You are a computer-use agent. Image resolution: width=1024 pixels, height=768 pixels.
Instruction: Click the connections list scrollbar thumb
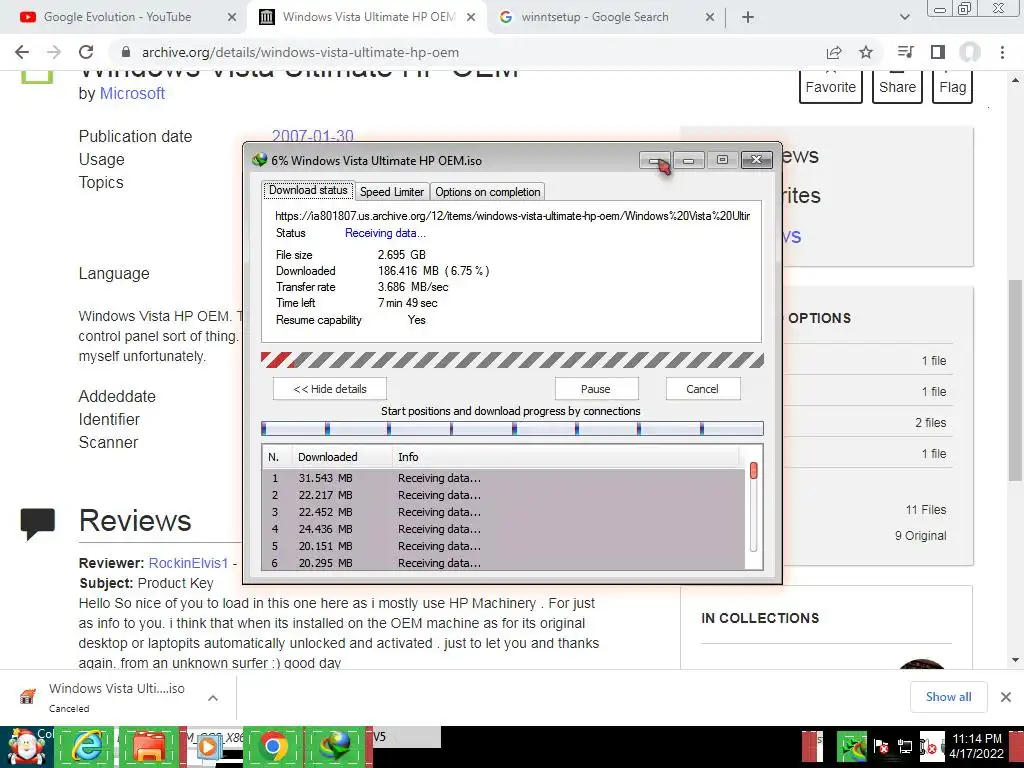tap(754, 470)
